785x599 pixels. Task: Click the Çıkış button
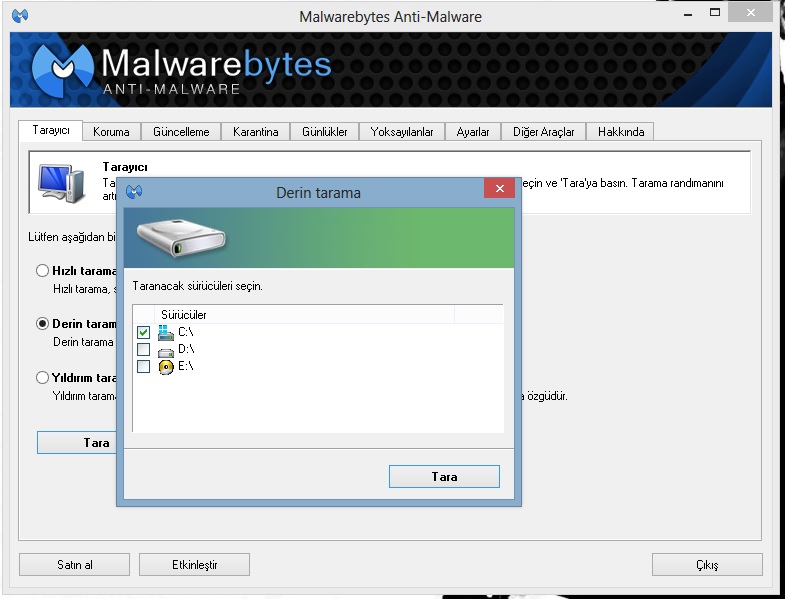[x=707, y=564]
